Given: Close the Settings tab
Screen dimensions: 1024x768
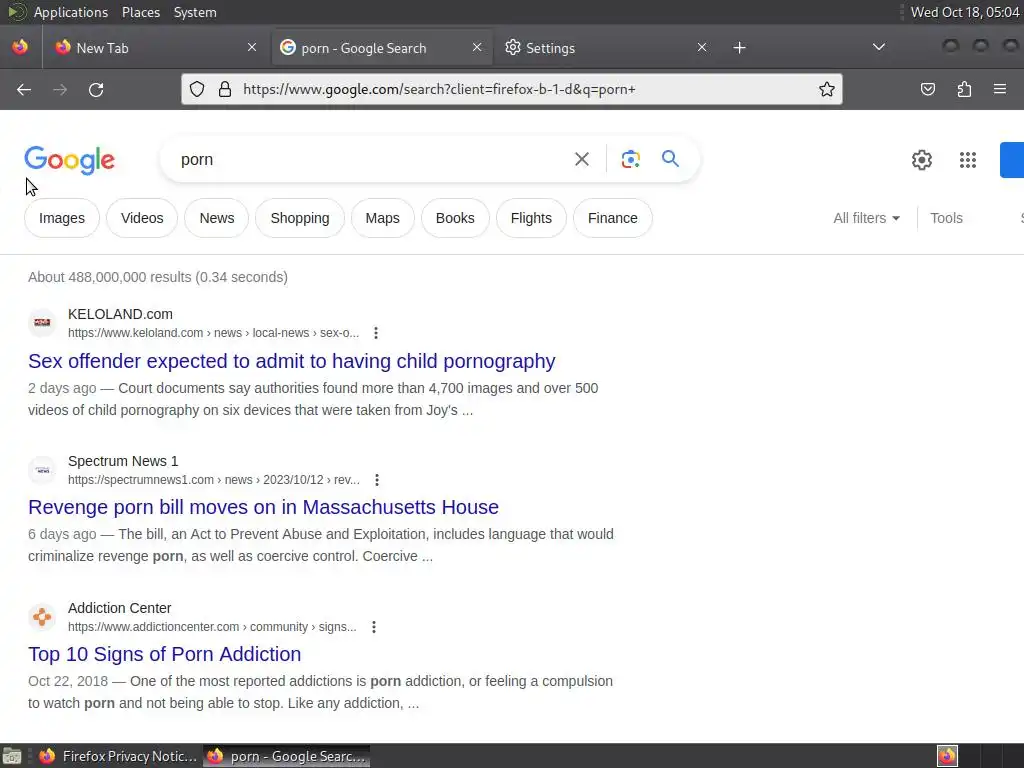Looking at the screenshot, I should click(702, 47).
